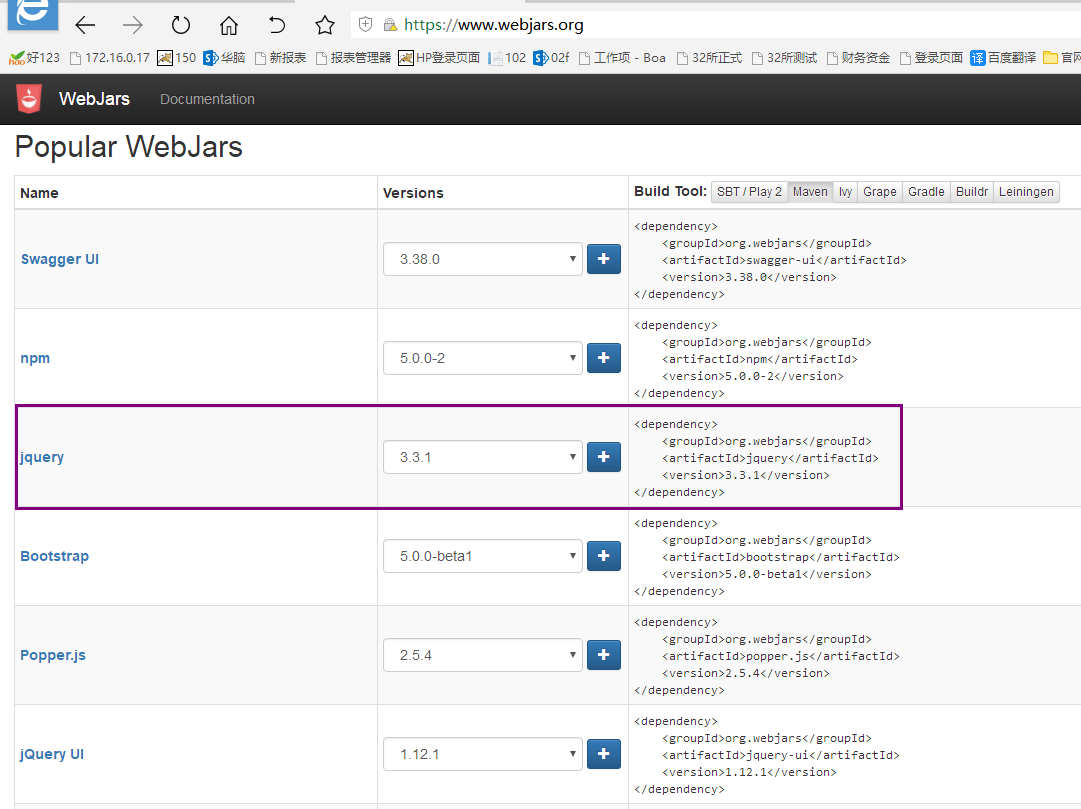Bookmark page with the star icon
The image size is (1081, 809).
click(325, 26)
